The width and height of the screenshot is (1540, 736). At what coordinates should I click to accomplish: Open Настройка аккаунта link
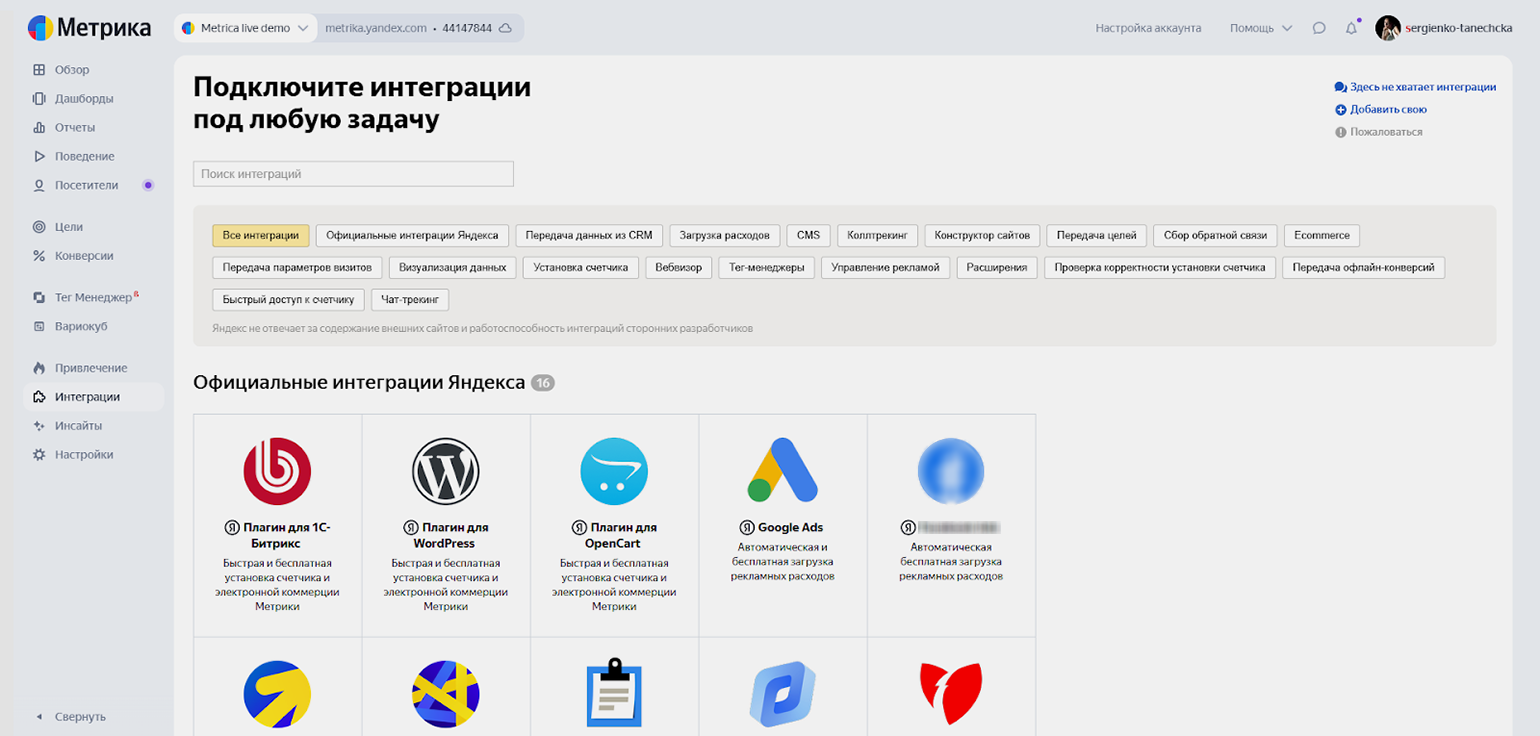click(x=1148, y=28)
